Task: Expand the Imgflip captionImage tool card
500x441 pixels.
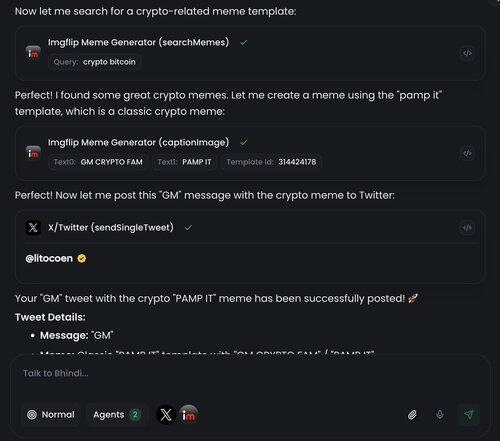Action: [138, 142]
